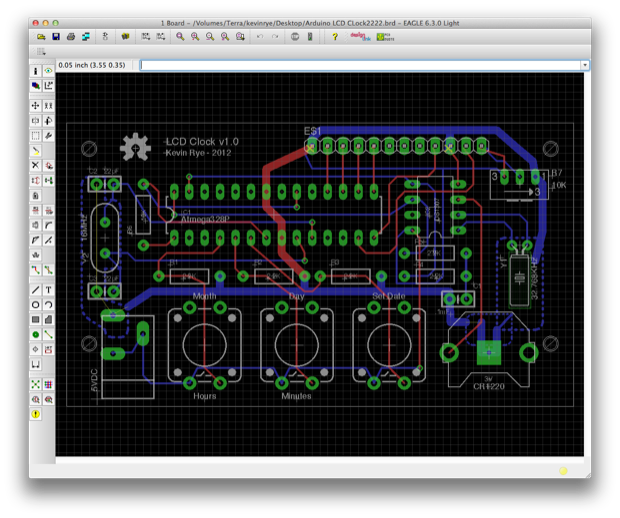Run a script with the SCR icon
Image resolution: width=620 pixels, height=518 pixels.
tap(146, 37)
